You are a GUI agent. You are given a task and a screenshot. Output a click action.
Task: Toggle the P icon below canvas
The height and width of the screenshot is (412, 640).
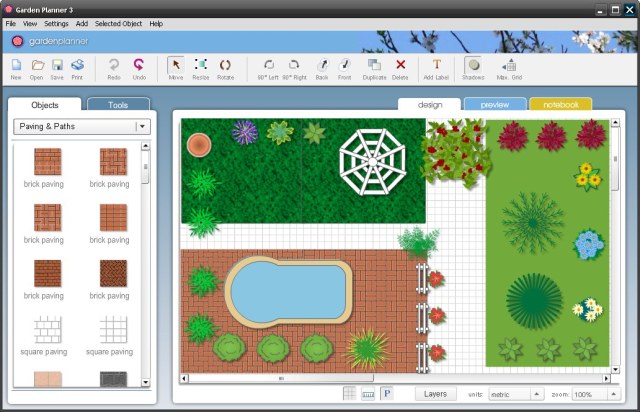(387, 394)
